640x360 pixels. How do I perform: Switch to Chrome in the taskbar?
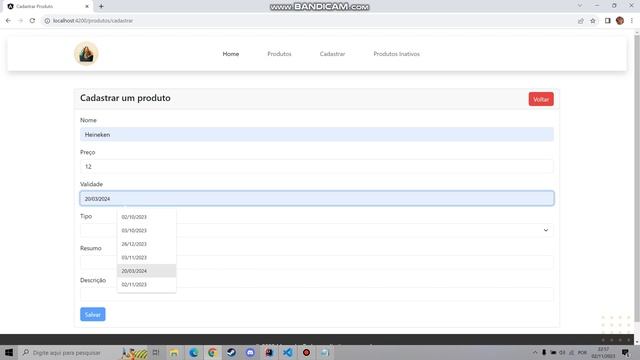click(212, 353)
